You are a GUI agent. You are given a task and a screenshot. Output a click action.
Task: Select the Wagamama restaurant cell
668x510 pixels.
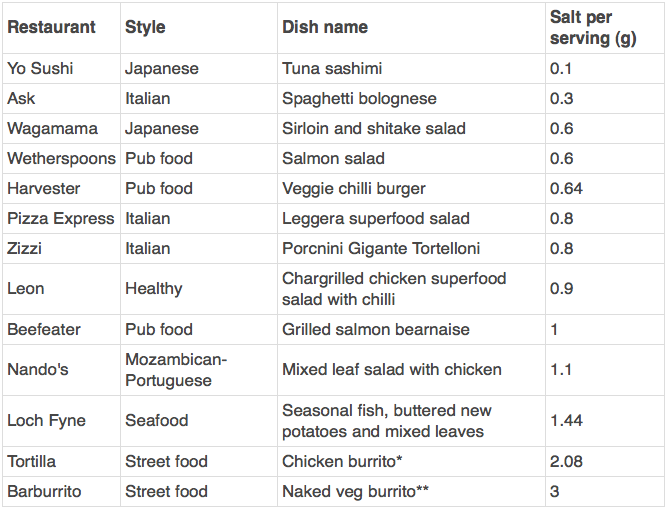tap(61, 128)
